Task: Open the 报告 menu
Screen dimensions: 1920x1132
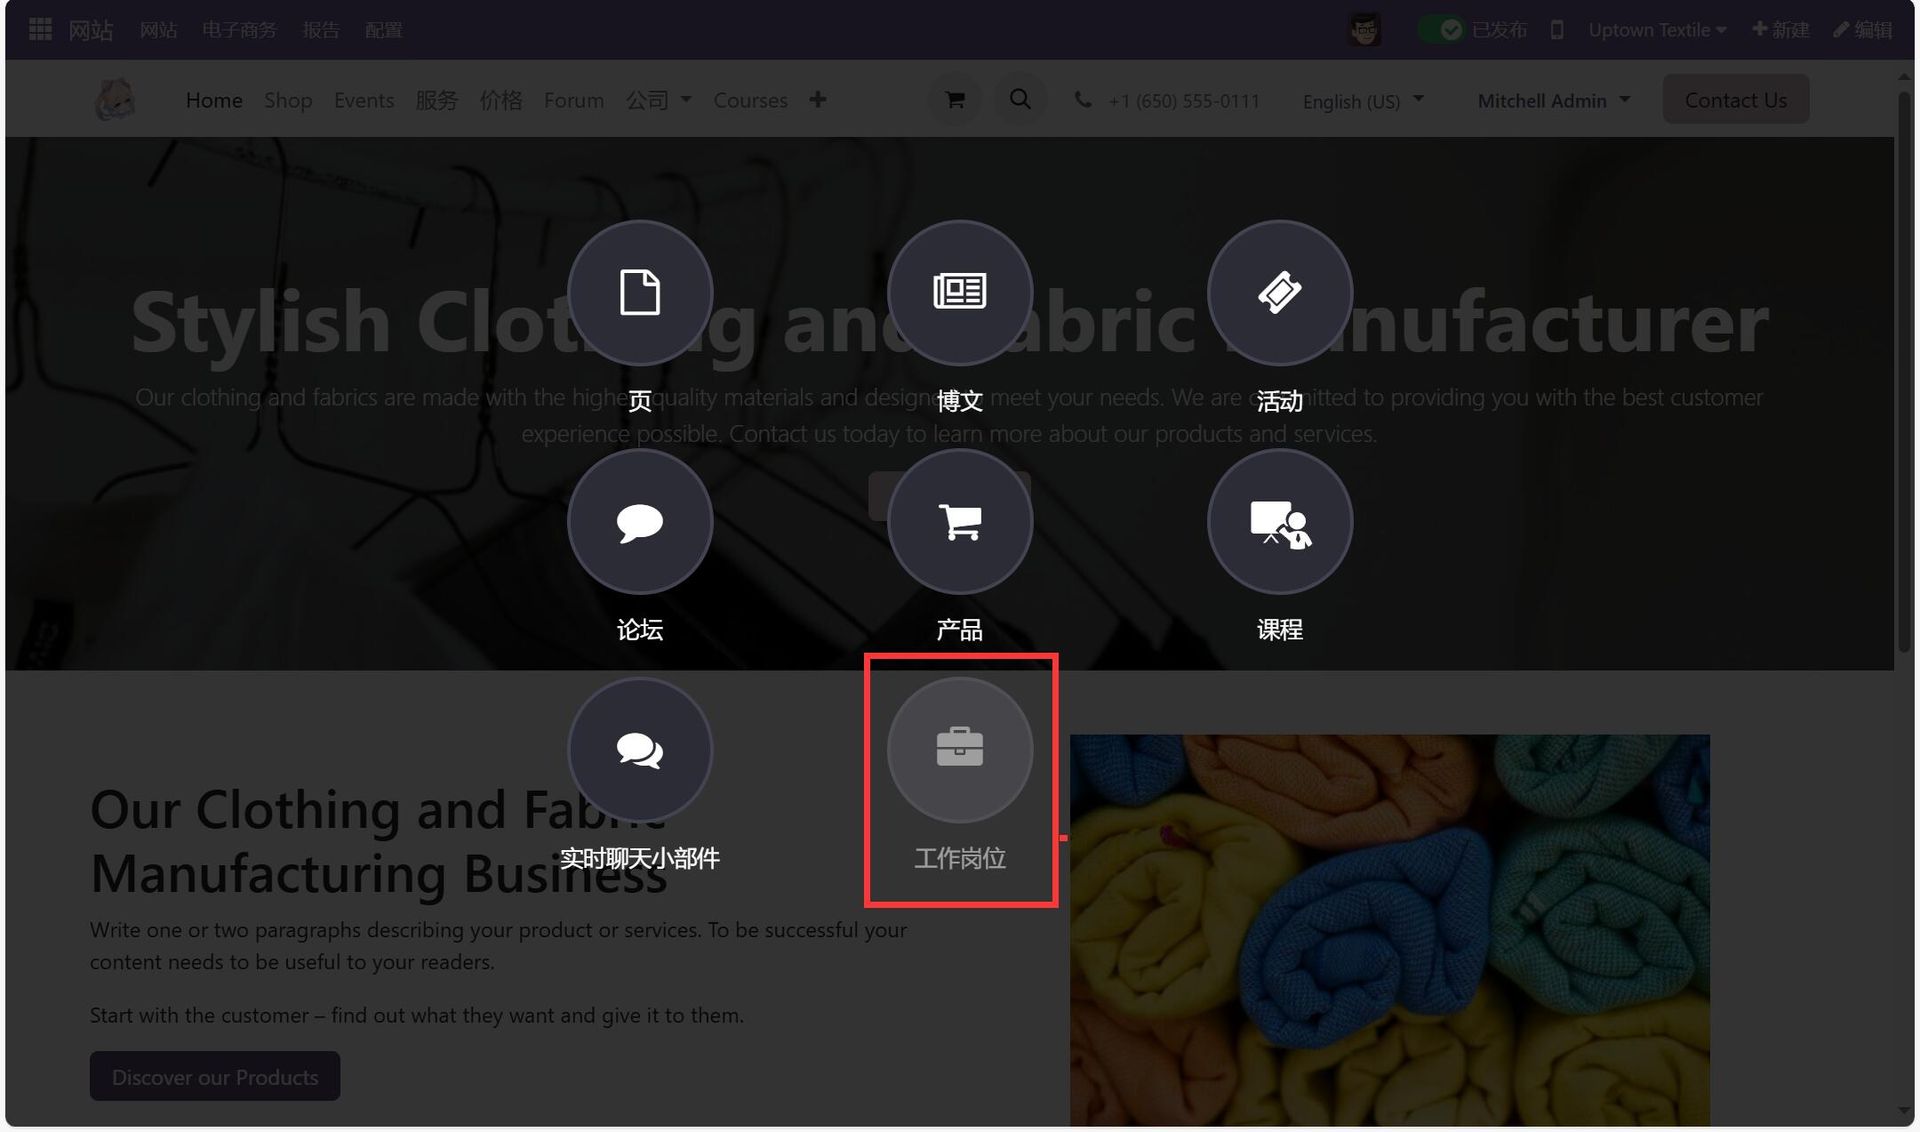Action: [x=321, y=30]
